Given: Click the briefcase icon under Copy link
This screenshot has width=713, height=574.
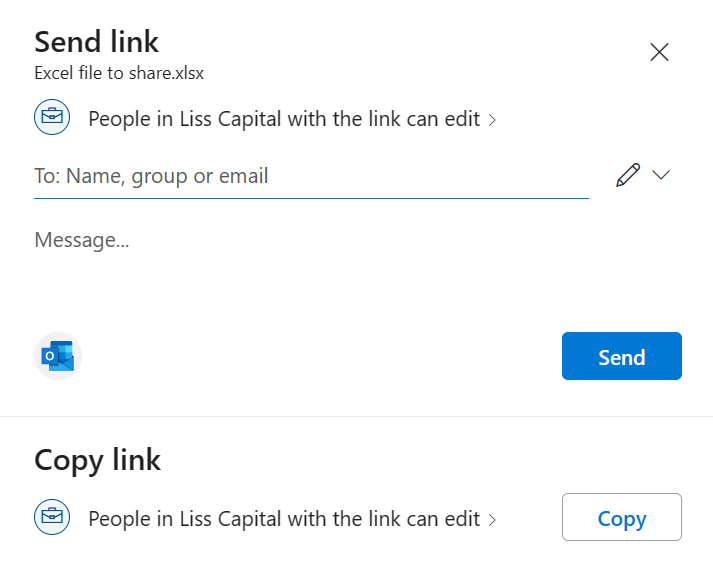Looking at the screenshot, I should (52, 517).
